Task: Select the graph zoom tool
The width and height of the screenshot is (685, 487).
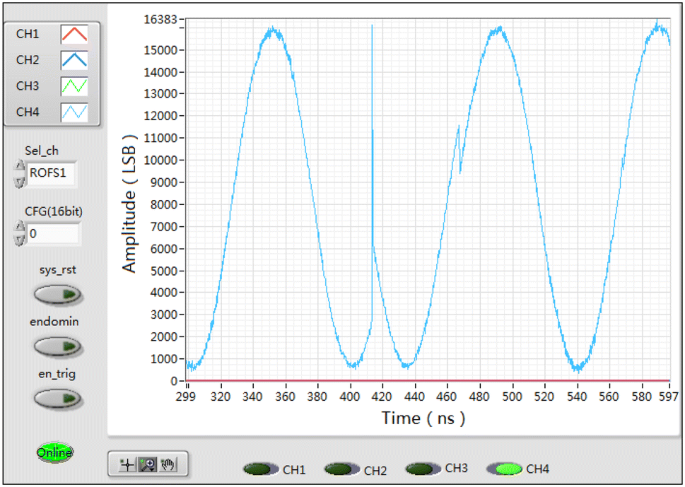Action: tap(148, 465)
